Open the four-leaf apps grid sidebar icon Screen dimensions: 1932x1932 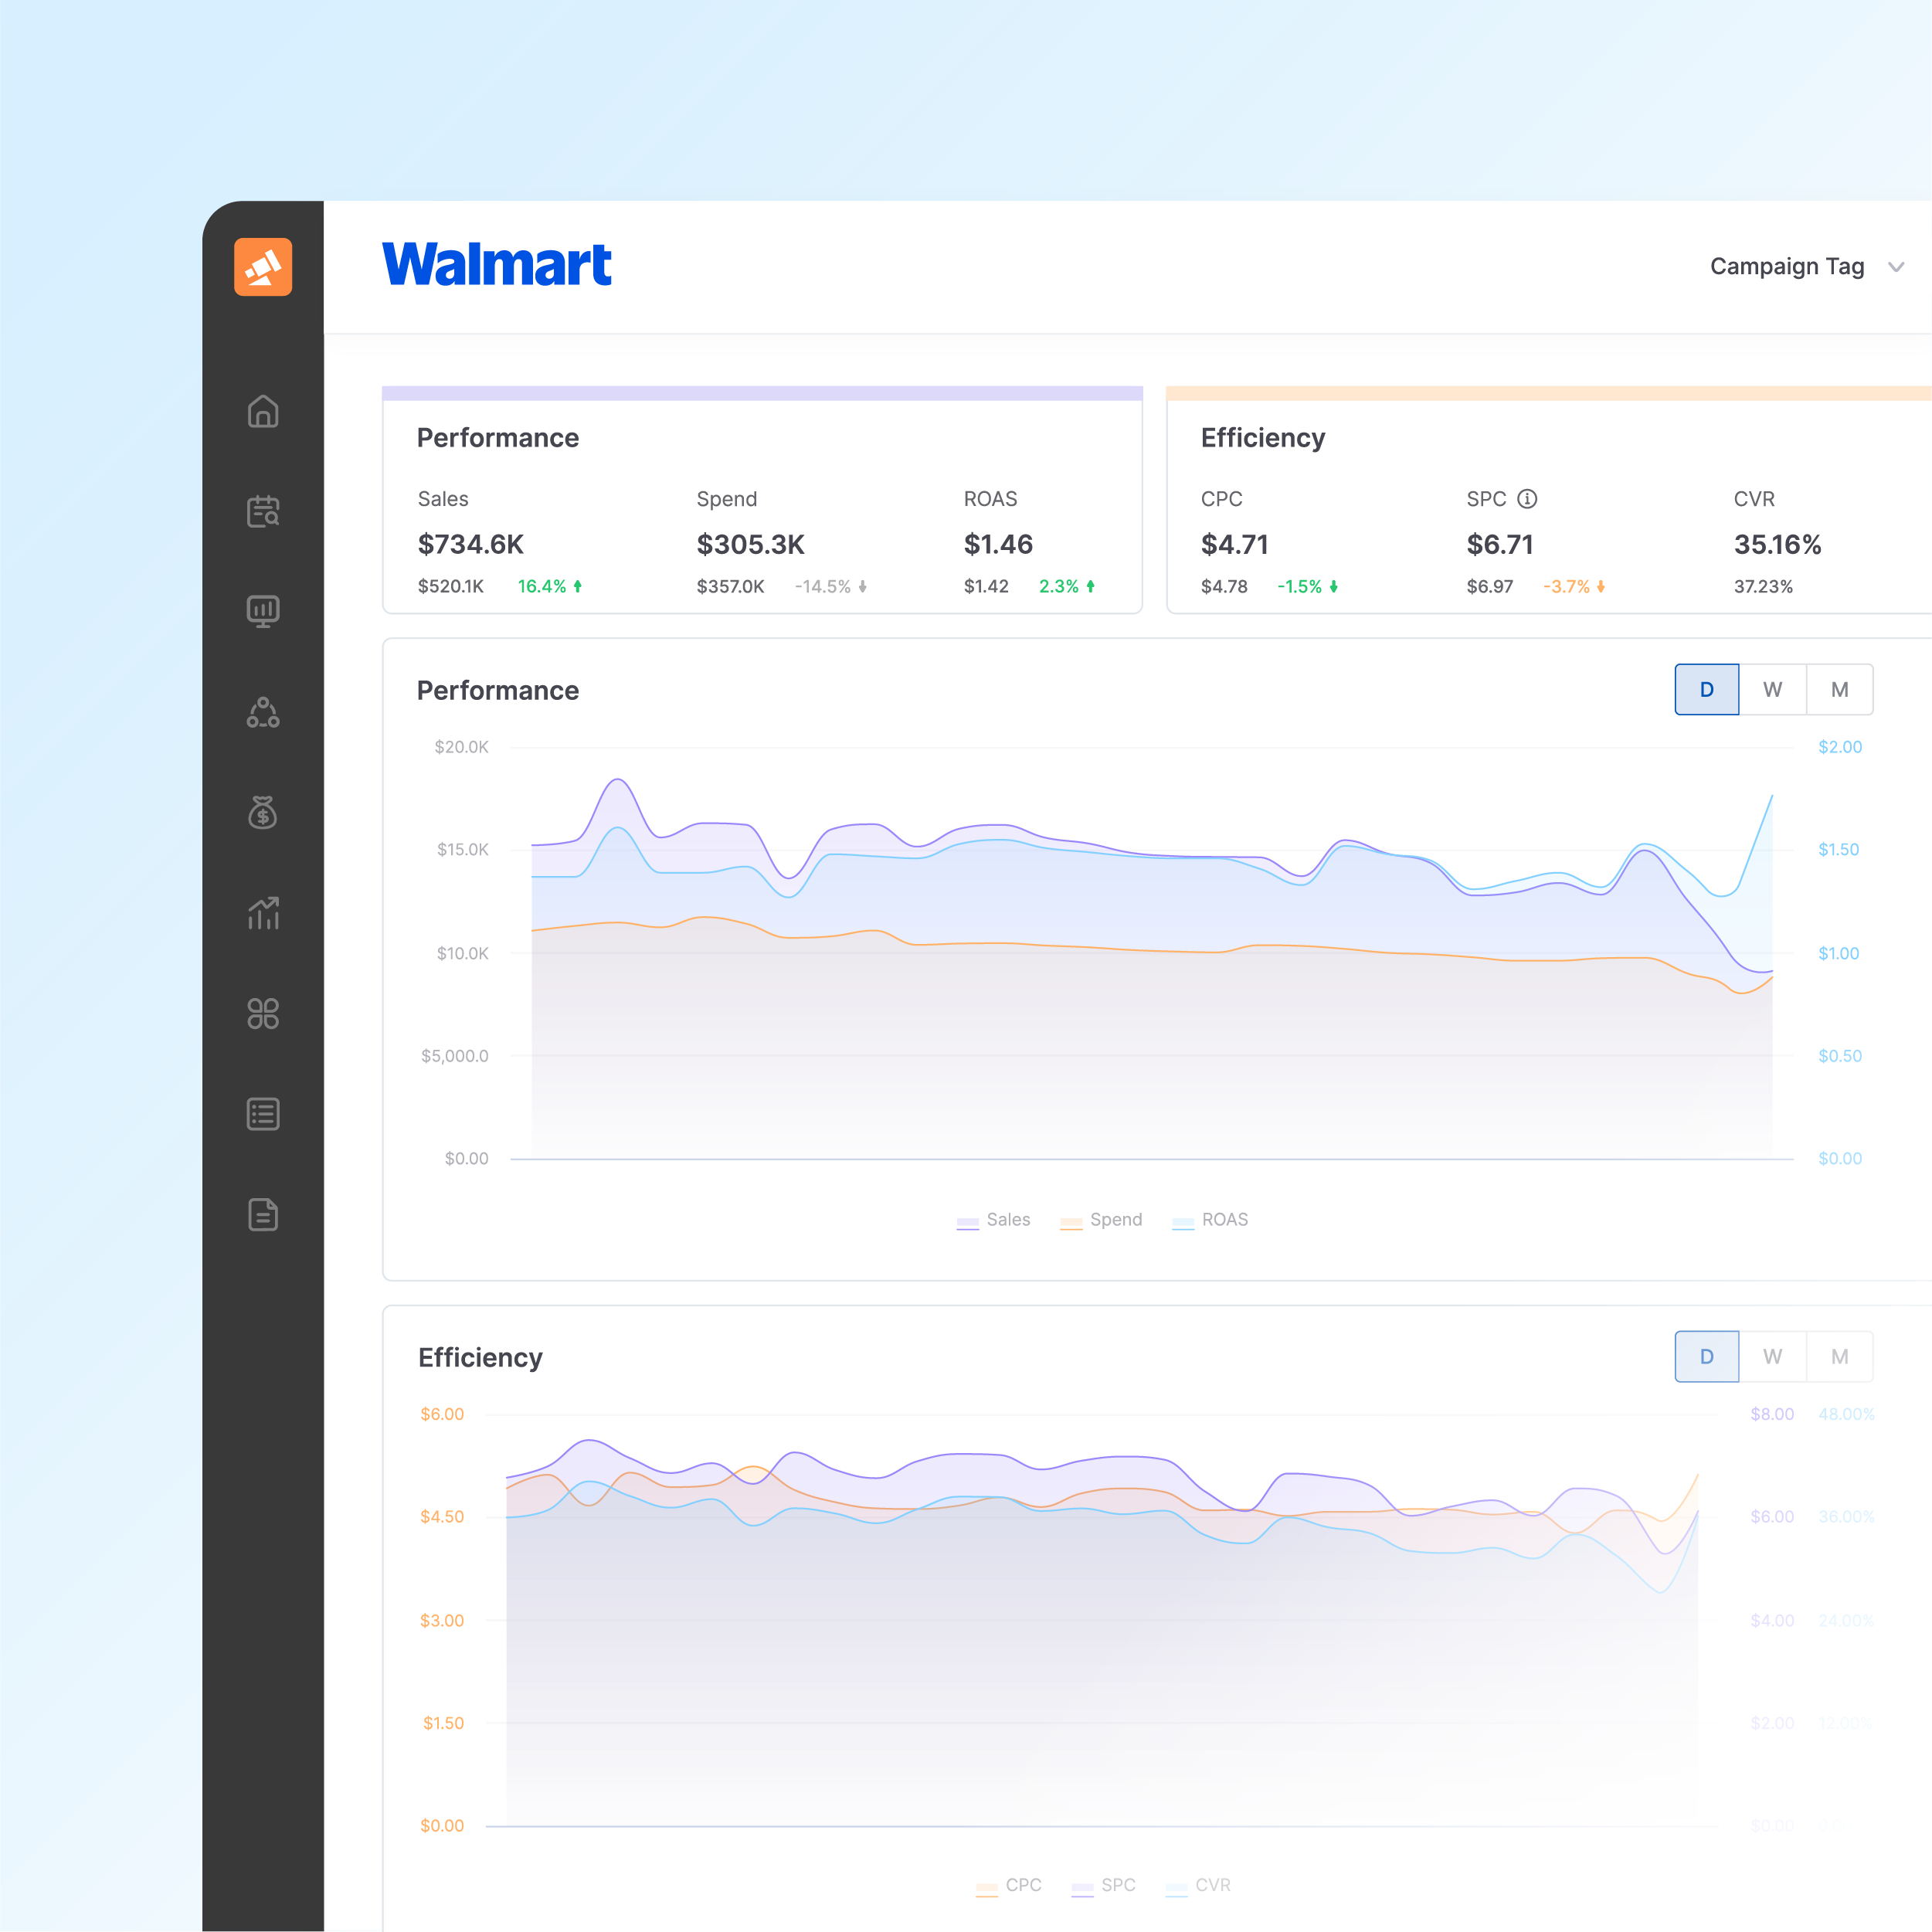(x=263, y=1013)
